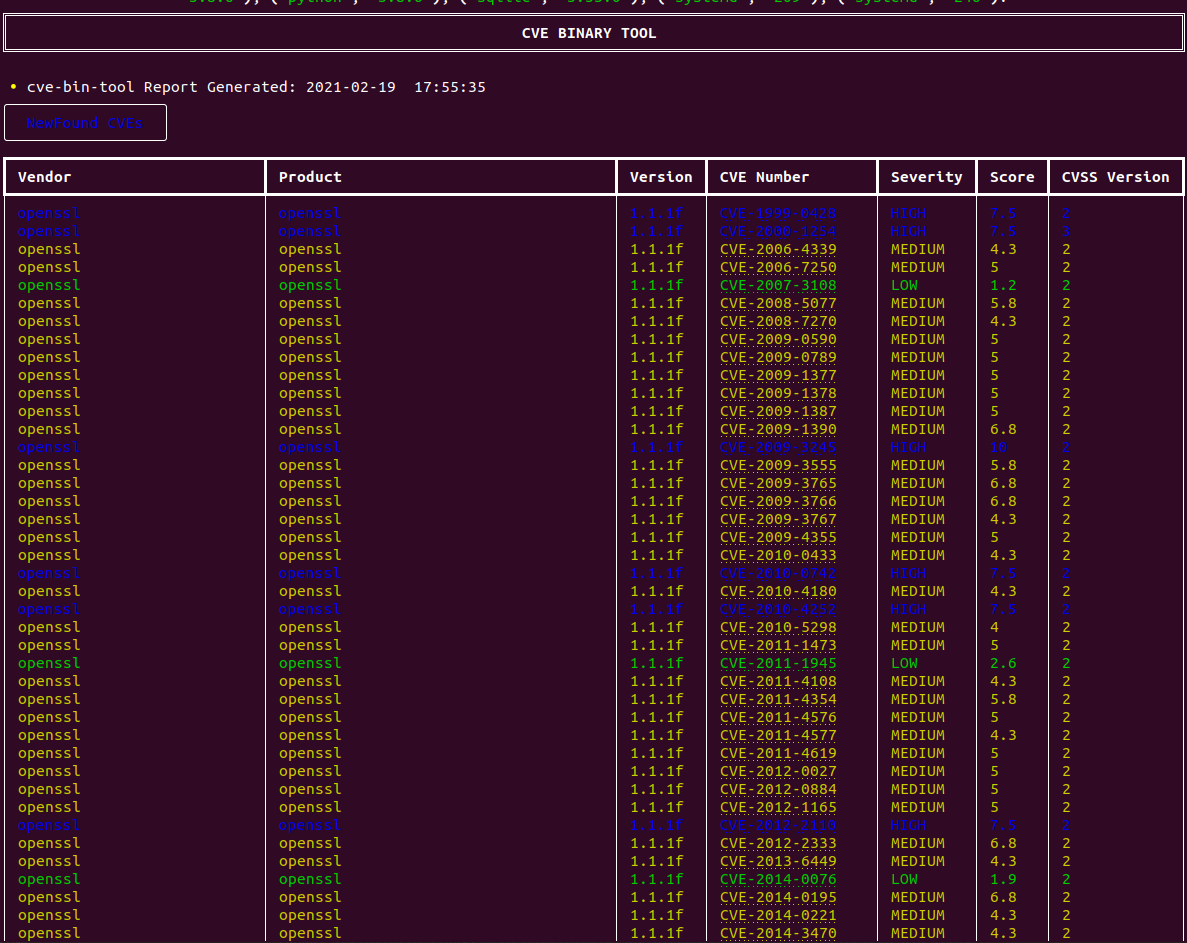Click the Score column header
This screenshot has height=943, width=1187.
(1011, 176)
